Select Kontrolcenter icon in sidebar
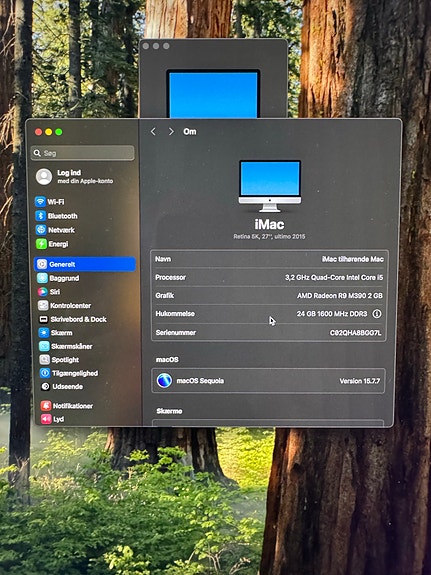431x575 pixels. pos(43,305)
